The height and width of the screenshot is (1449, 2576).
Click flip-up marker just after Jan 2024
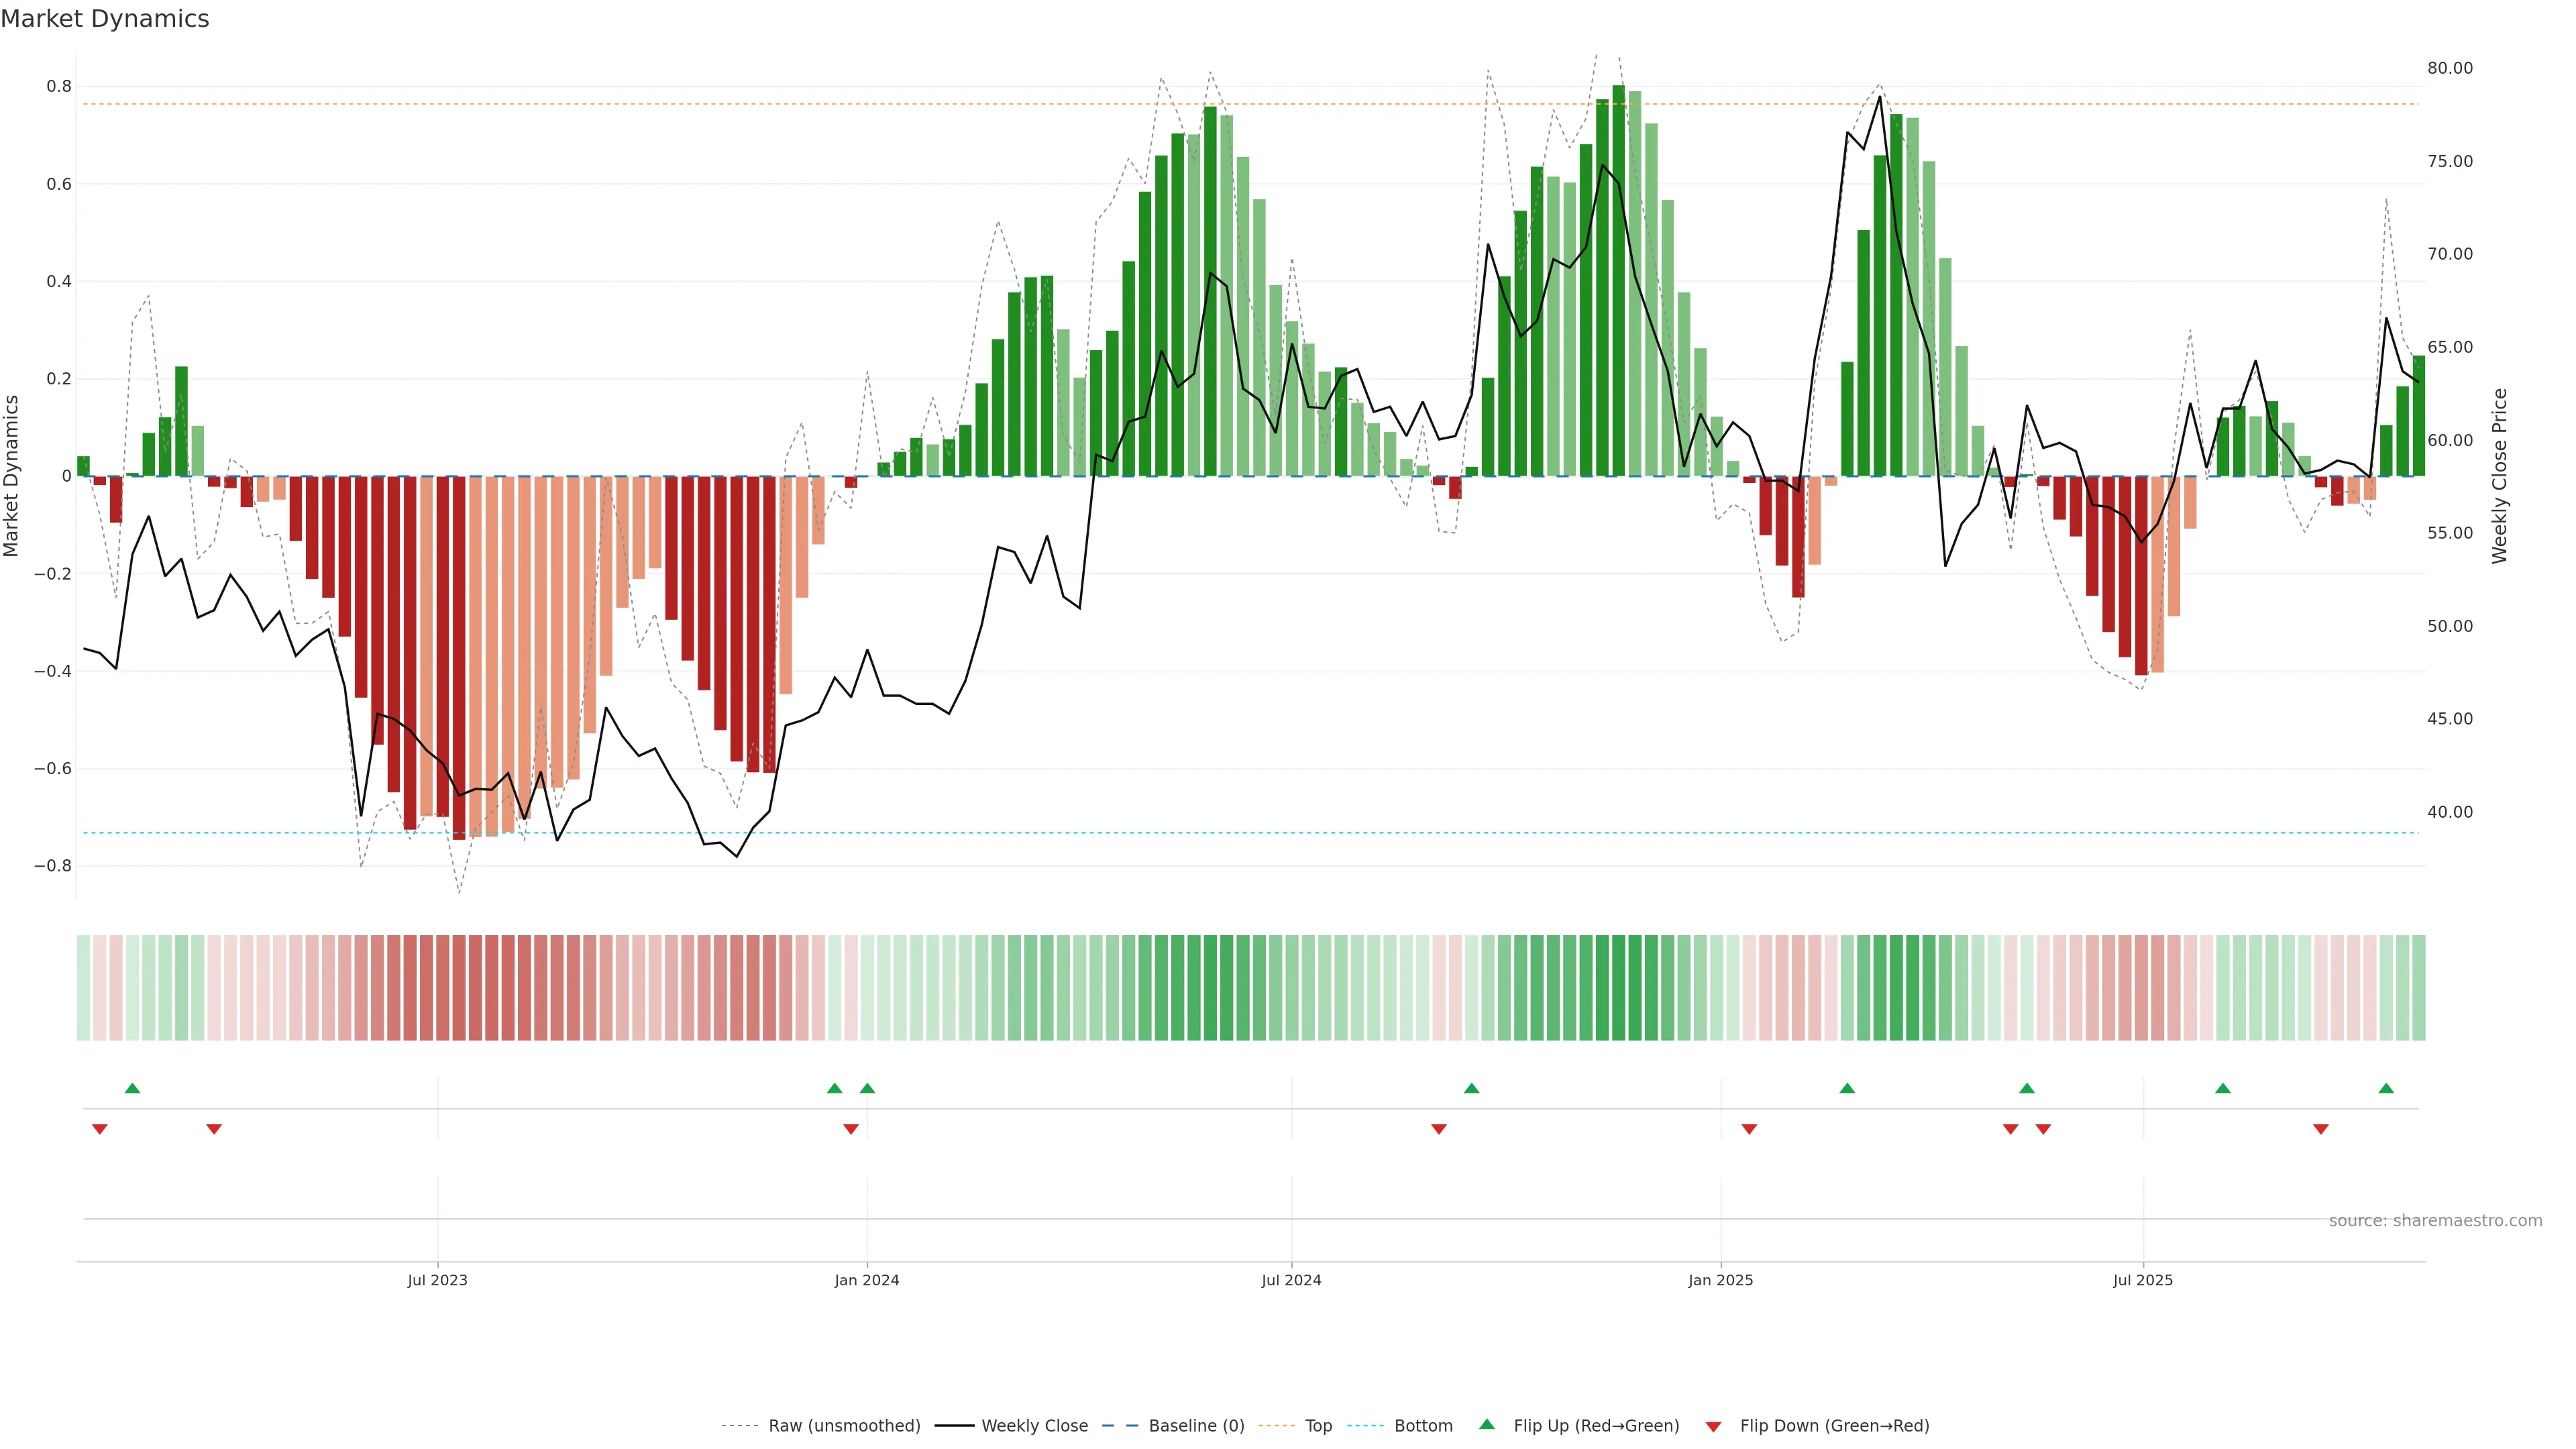[x=867, y=1088]
